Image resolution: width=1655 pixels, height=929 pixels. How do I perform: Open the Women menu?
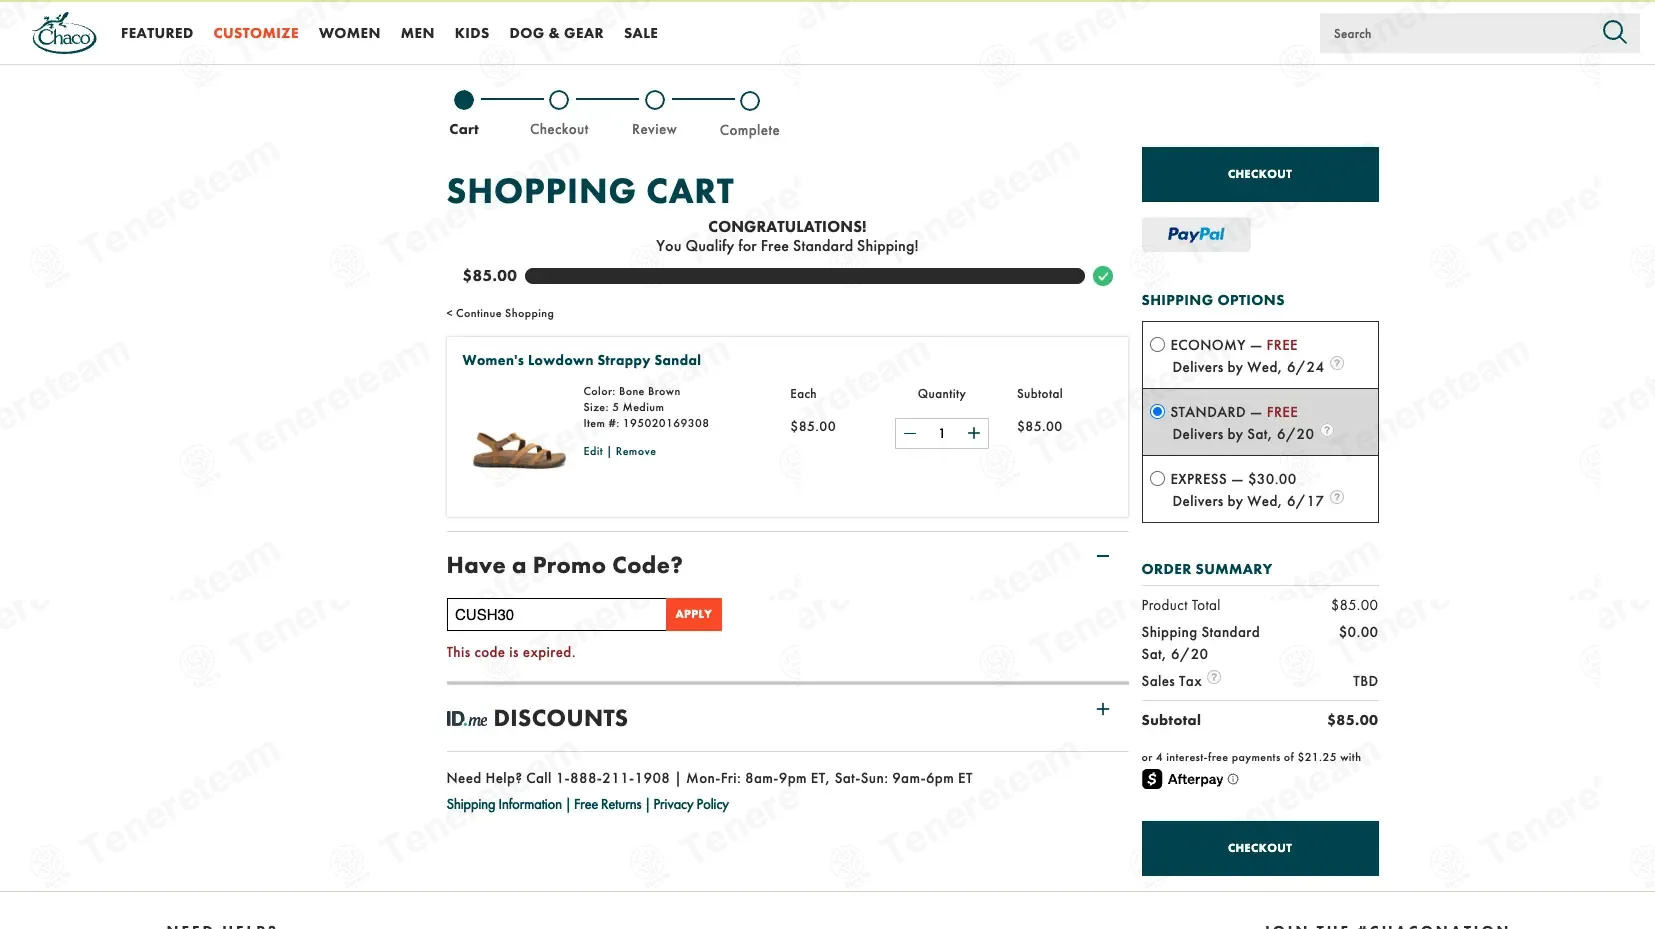[350, 33]
